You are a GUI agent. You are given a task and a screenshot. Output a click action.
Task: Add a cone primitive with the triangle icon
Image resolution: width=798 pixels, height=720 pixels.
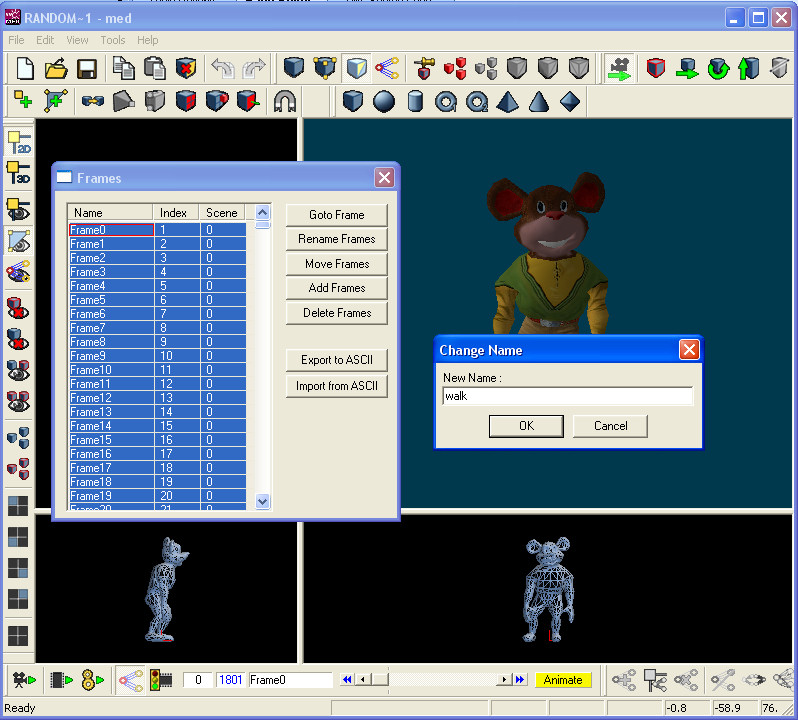[x=539, y=101]
